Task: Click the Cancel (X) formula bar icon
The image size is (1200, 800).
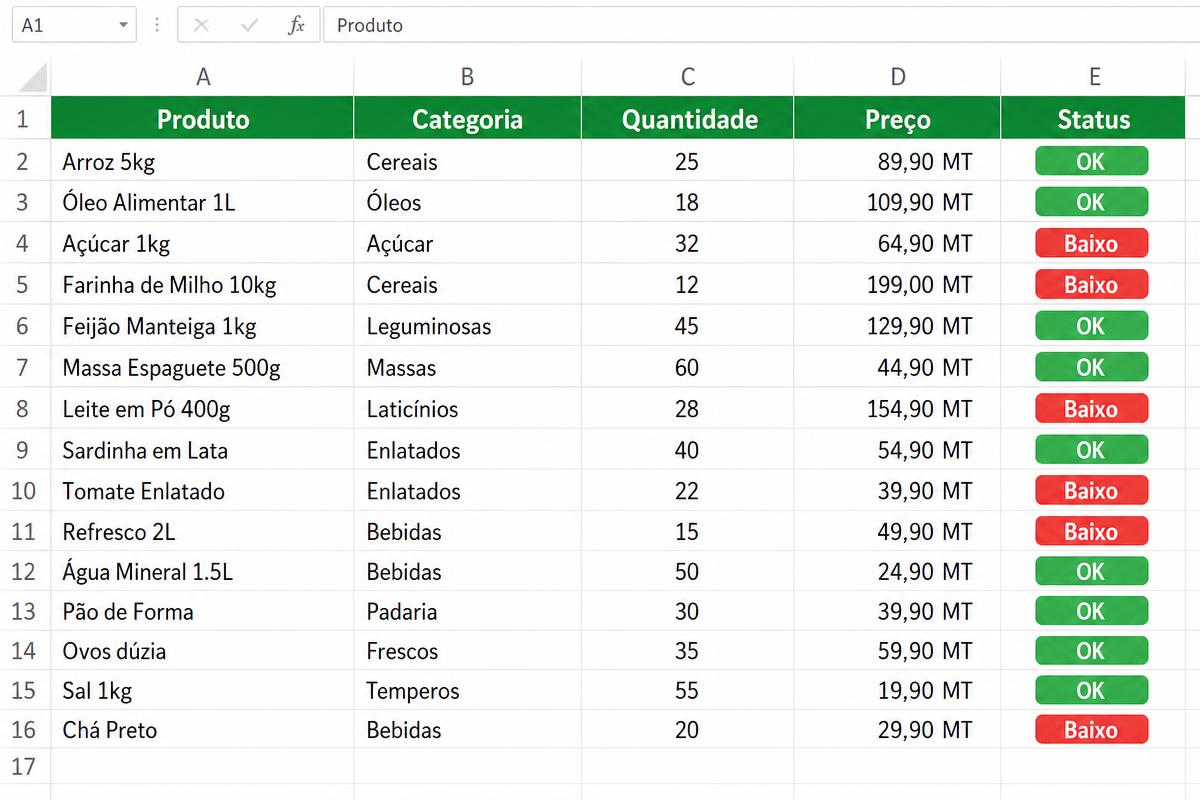Action: (x=201, y=25)
